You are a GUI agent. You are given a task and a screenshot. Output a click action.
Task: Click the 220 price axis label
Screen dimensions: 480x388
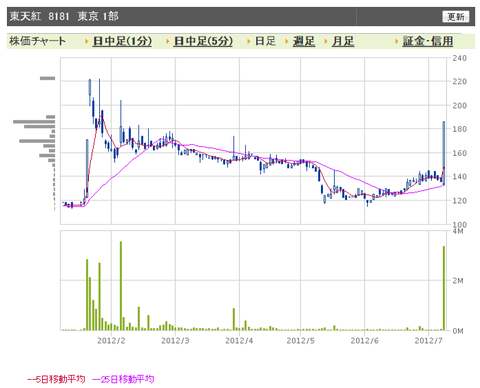tap(459, 81)
